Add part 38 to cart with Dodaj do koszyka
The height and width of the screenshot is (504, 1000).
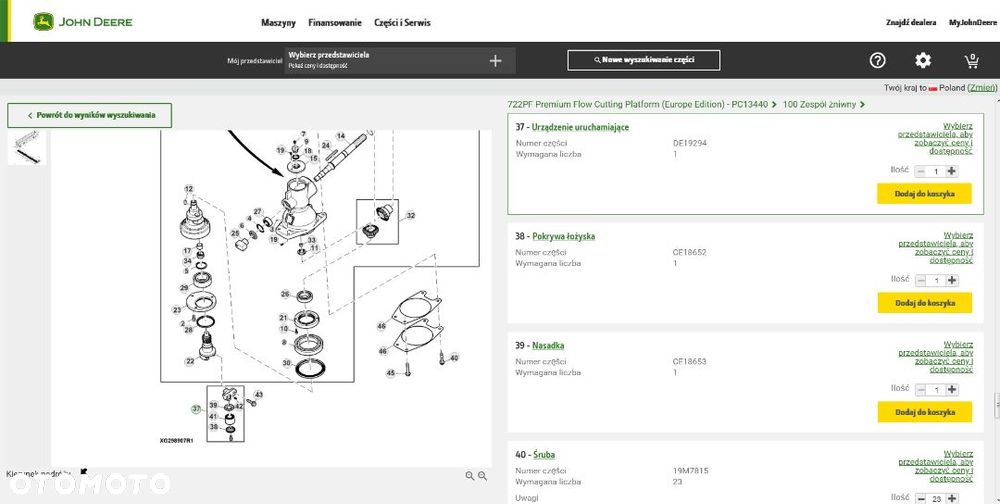(x=925, y=303)
